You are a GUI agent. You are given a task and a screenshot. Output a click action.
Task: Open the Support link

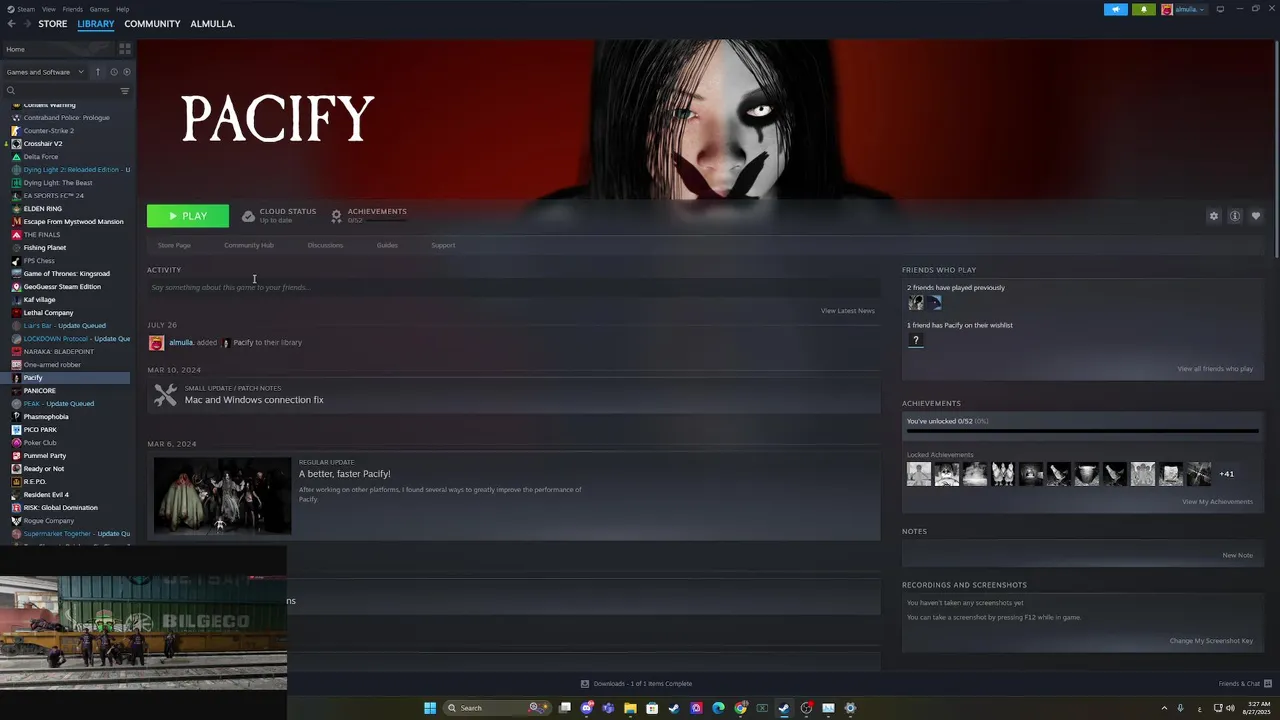pos(443,245)
